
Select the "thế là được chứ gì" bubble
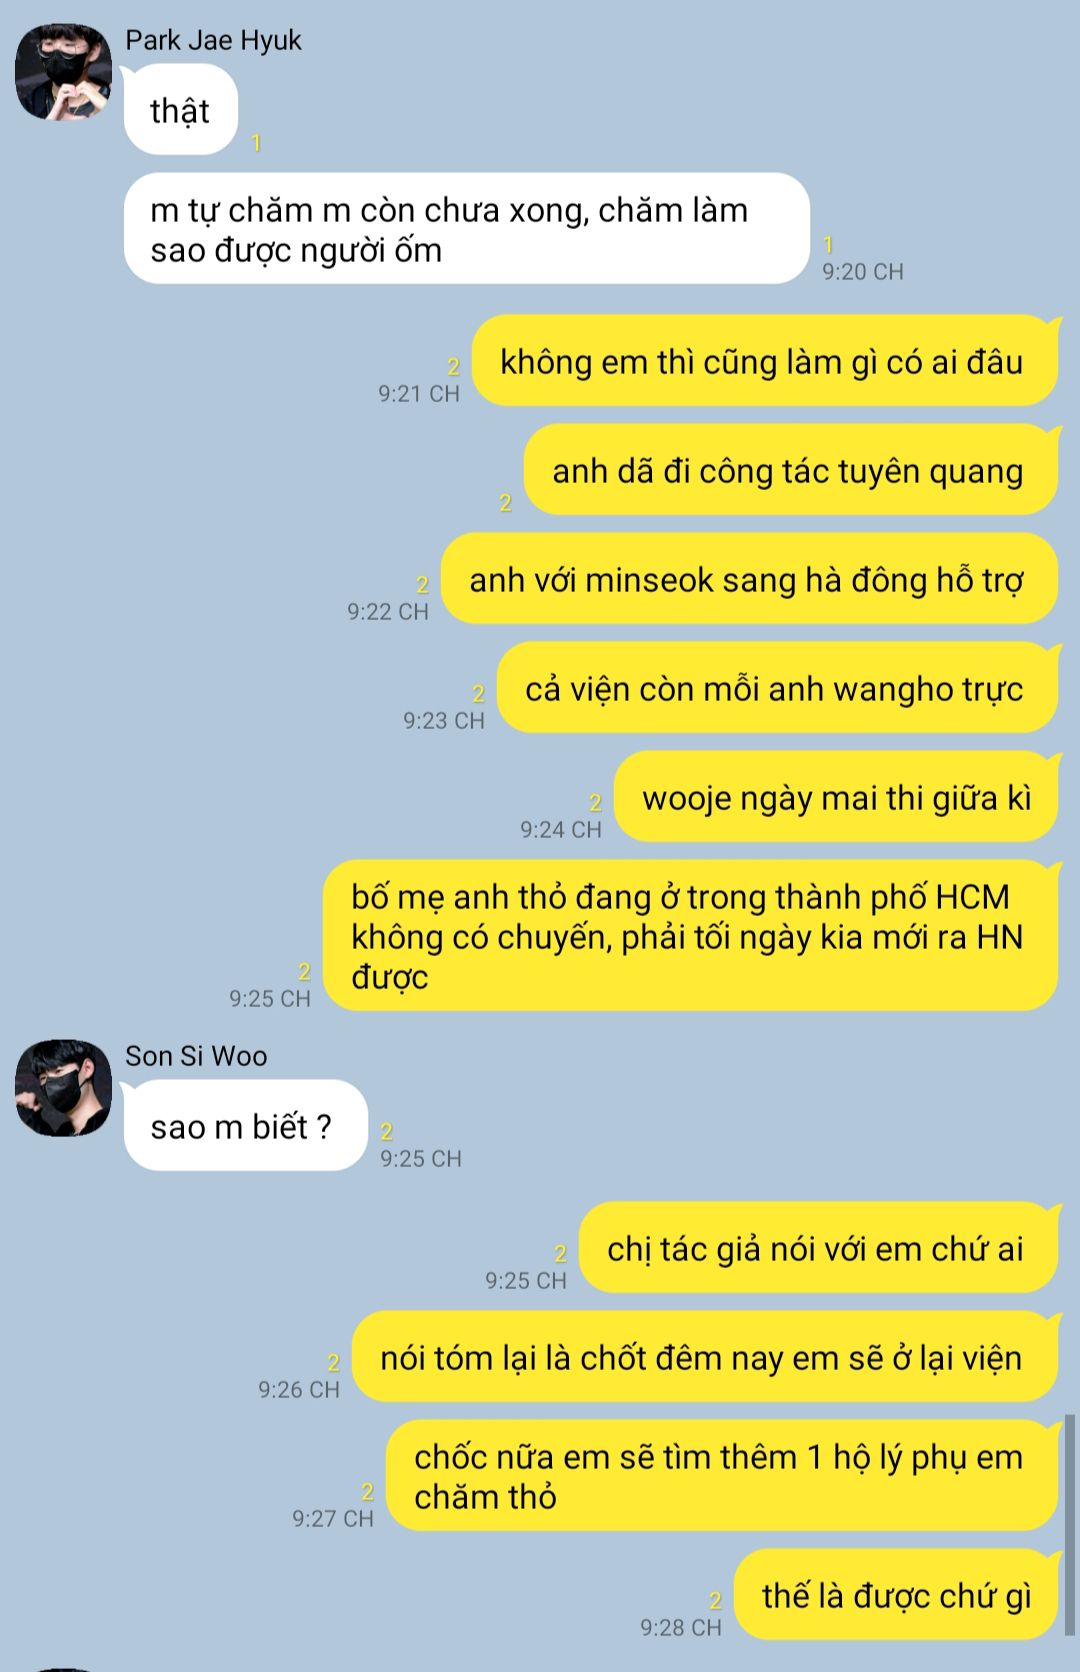tap(896, 1595)
